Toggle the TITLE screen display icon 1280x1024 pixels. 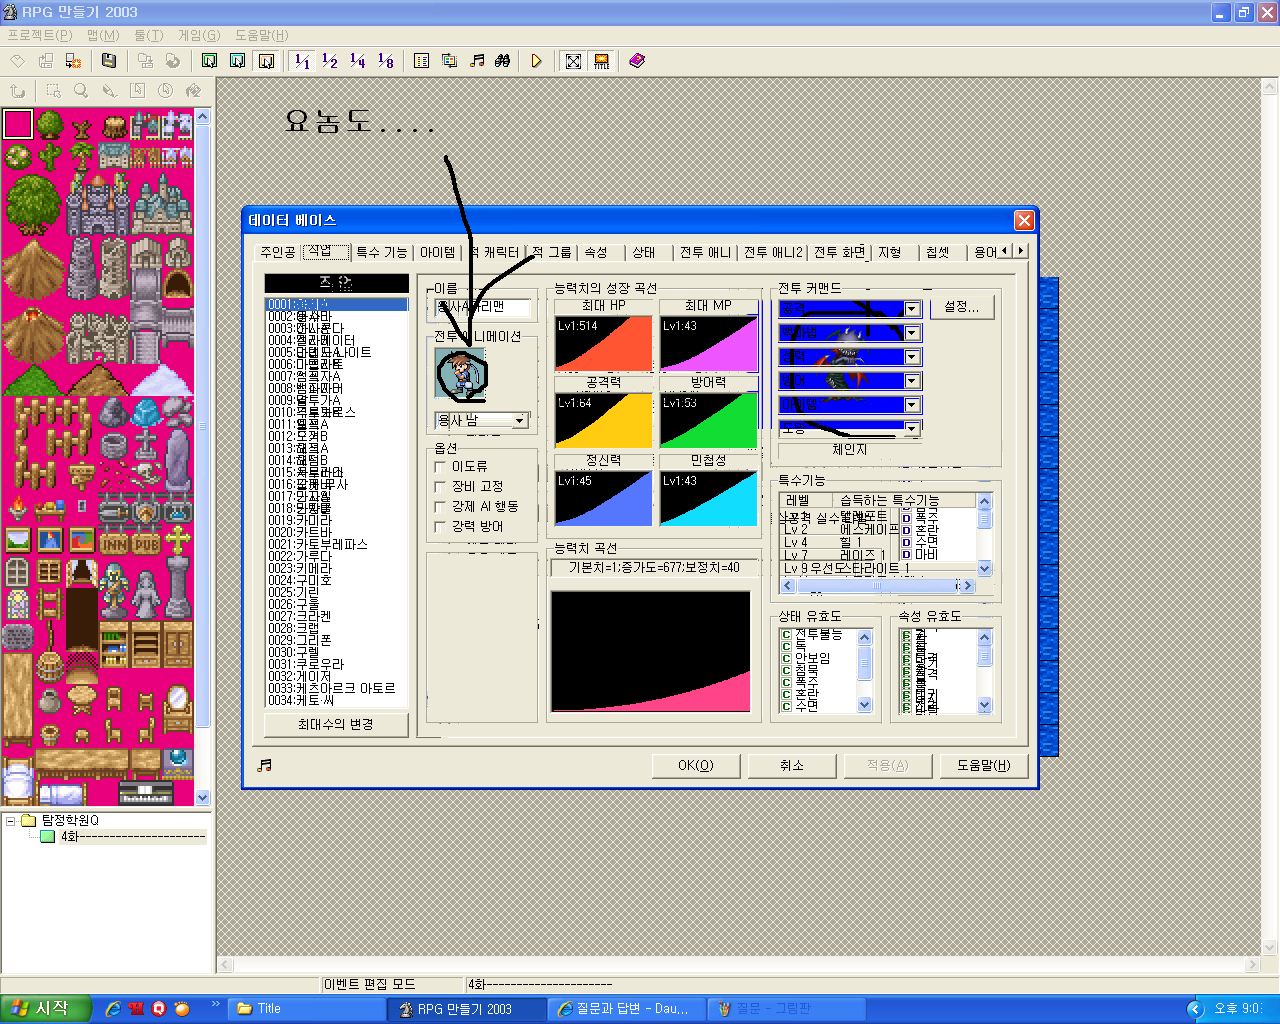coord(601,61)
